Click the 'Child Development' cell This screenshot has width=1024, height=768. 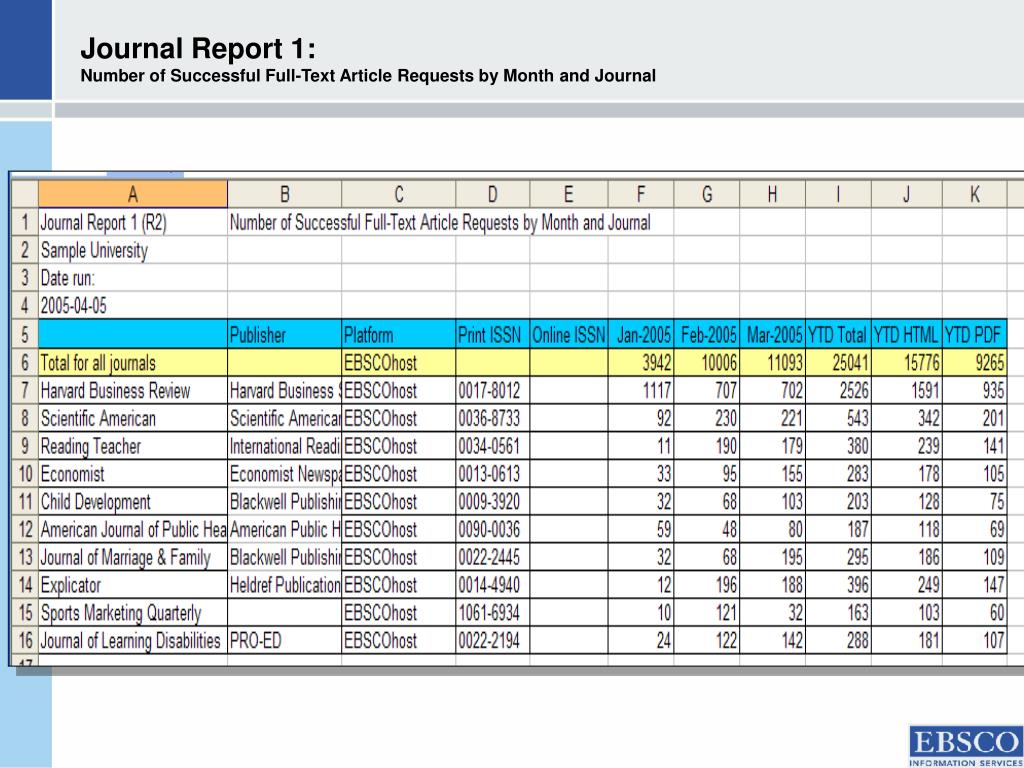pyautogui.click(x=133, y=502)
